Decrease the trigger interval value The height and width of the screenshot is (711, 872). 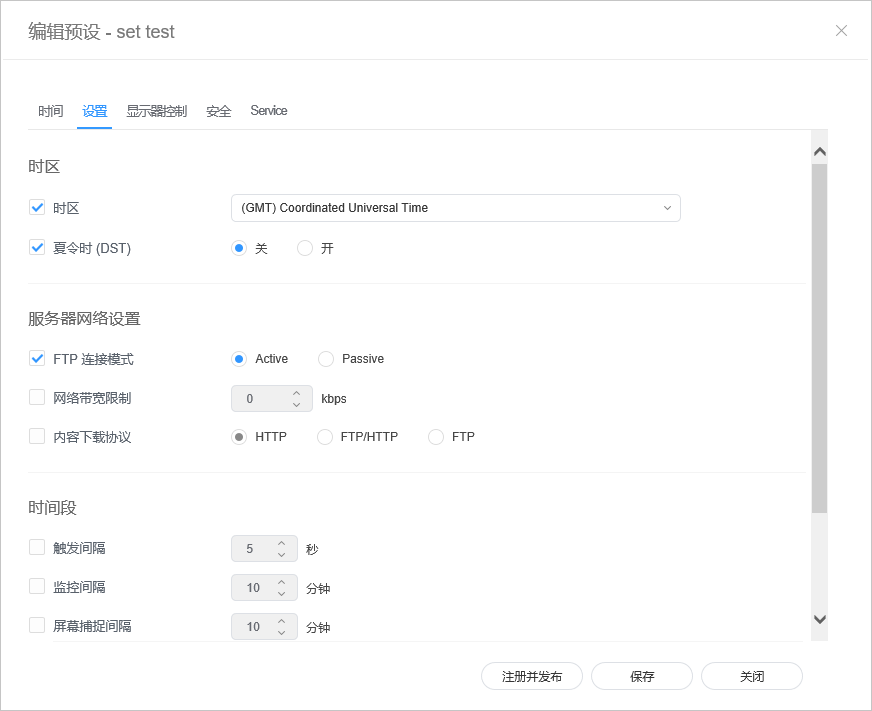281,554
